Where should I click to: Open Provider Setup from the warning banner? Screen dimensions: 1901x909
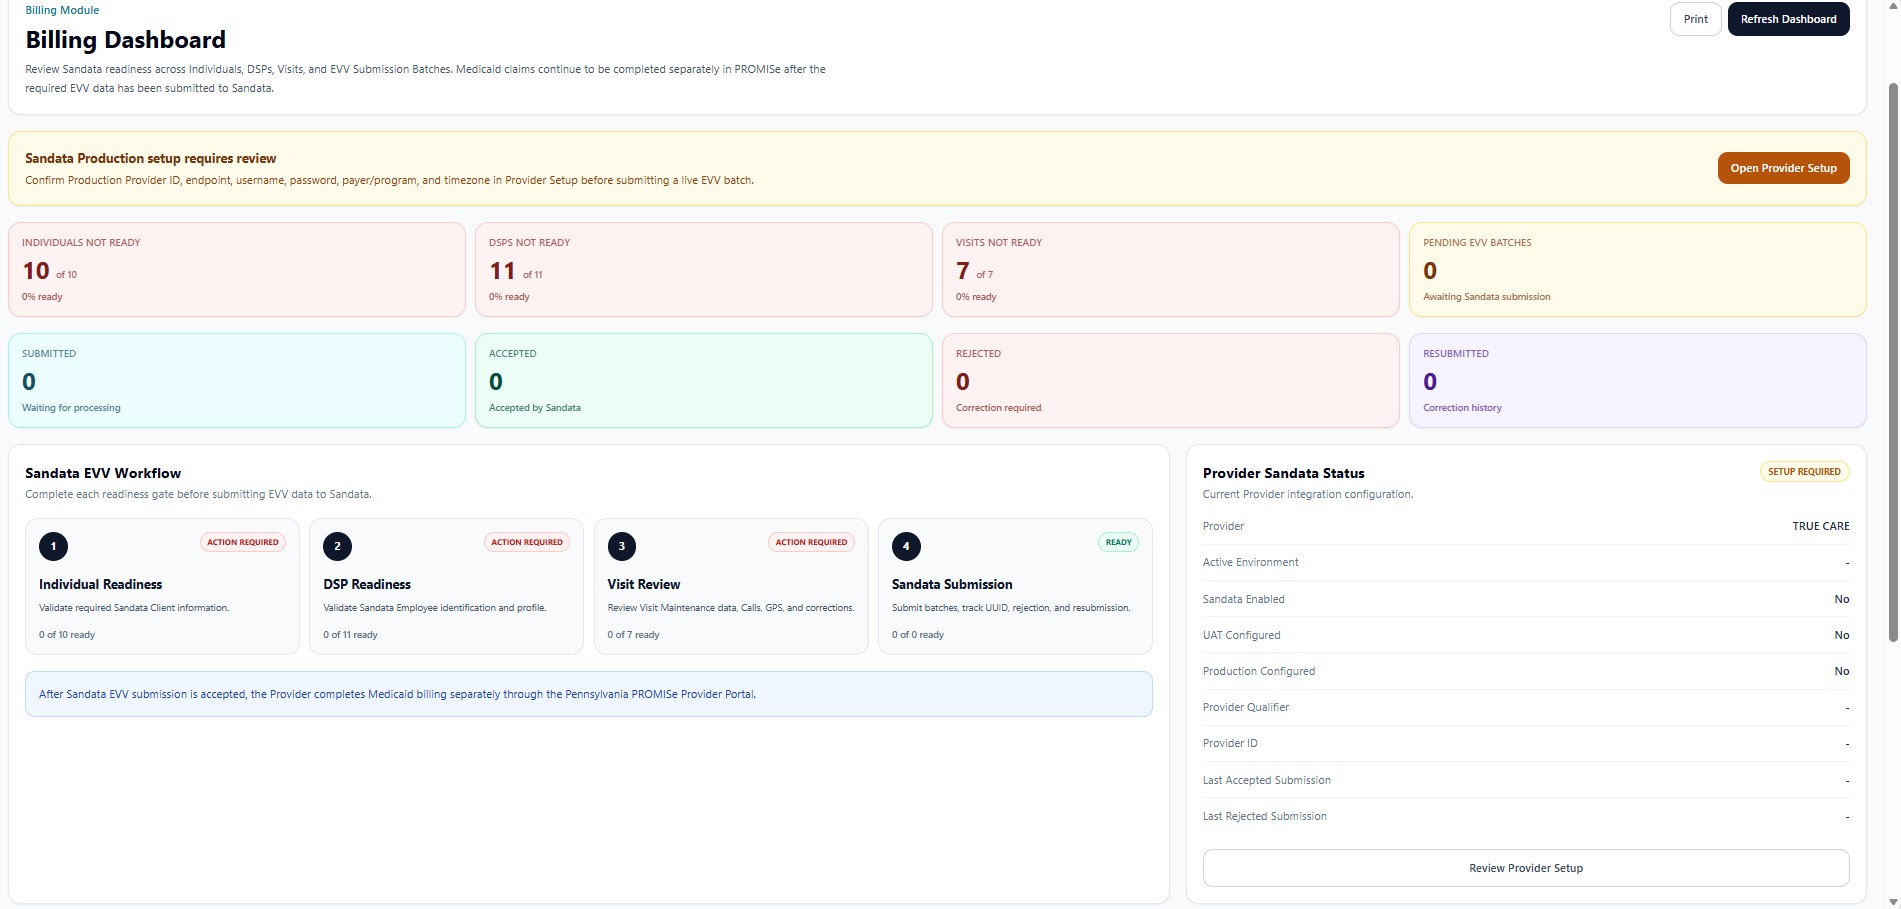coord(1783,168)
